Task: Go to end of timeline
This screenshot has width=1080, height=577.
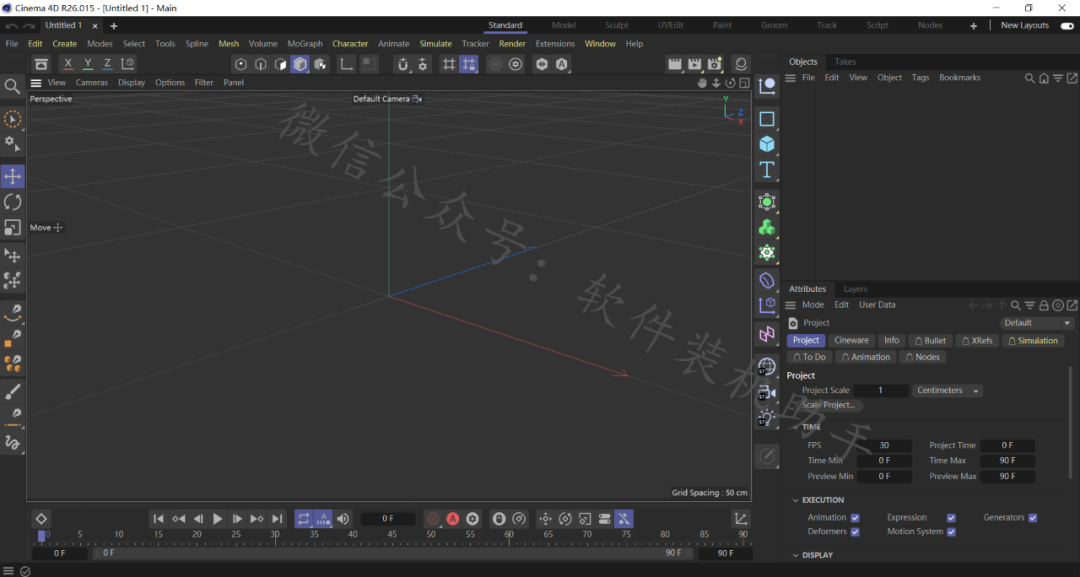Action: 277,518
